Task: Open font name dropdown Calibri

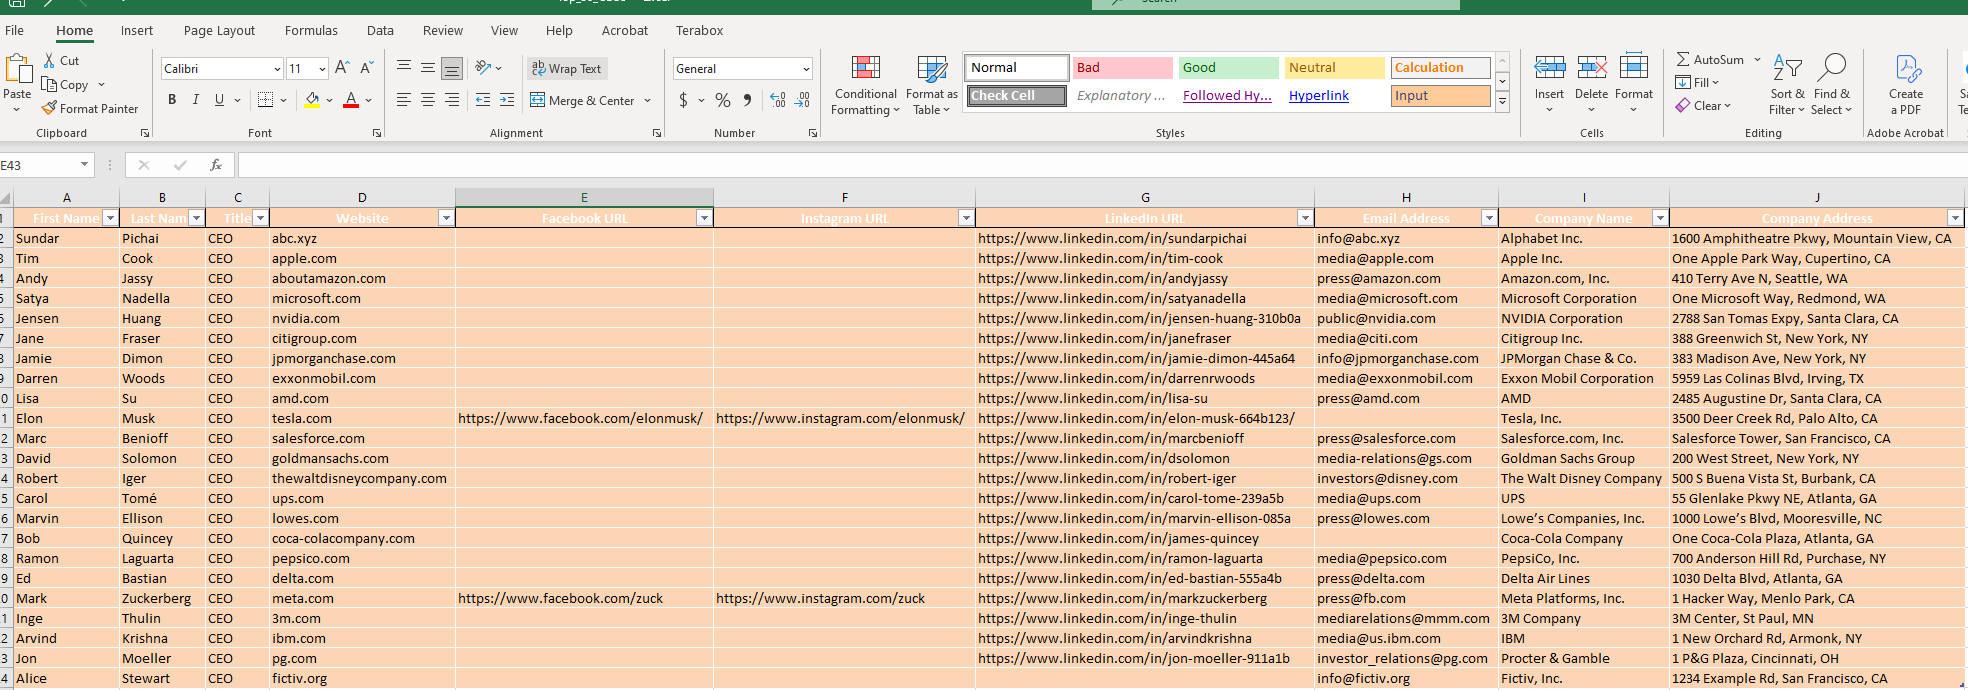Action: tap(277, 68)
